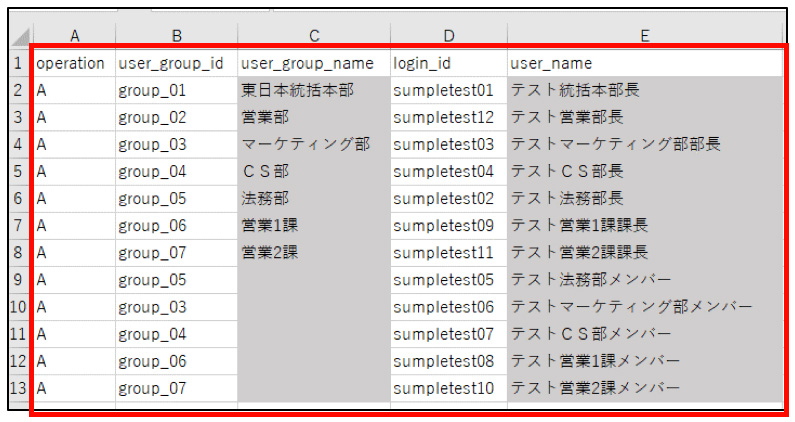
Task: Select cell containing テストＣＳ部長
Action: click(645, 171)
